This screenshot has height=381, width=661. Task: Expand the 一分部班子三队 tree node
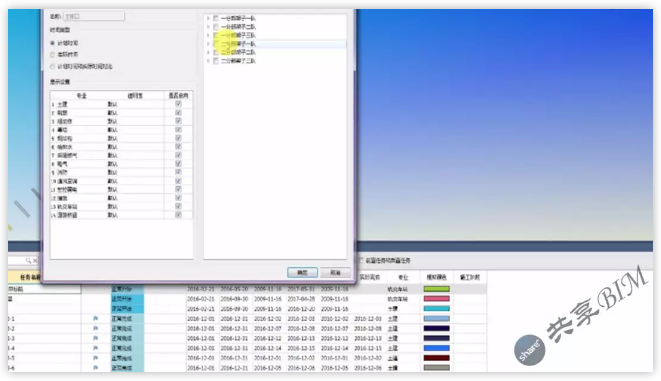tap(208, 35)
